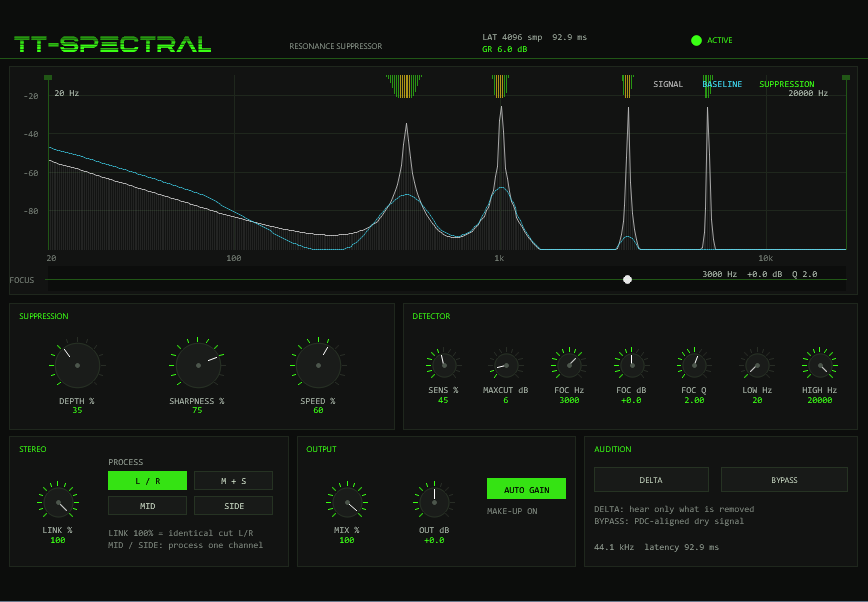The width and height of the screenshot is (868, 602).
Task: Click the MAXCUT dB knob
Action: [x=506, y=366]
